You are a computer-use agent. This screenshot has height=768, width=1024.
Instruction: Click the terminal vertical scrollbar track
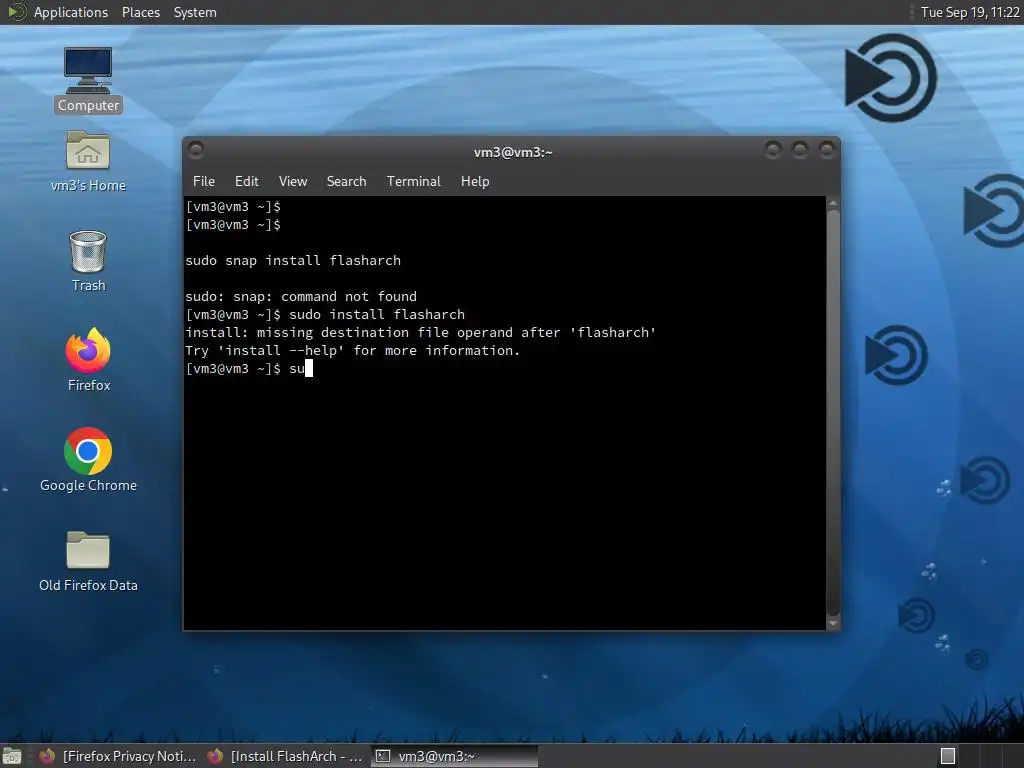833,413
